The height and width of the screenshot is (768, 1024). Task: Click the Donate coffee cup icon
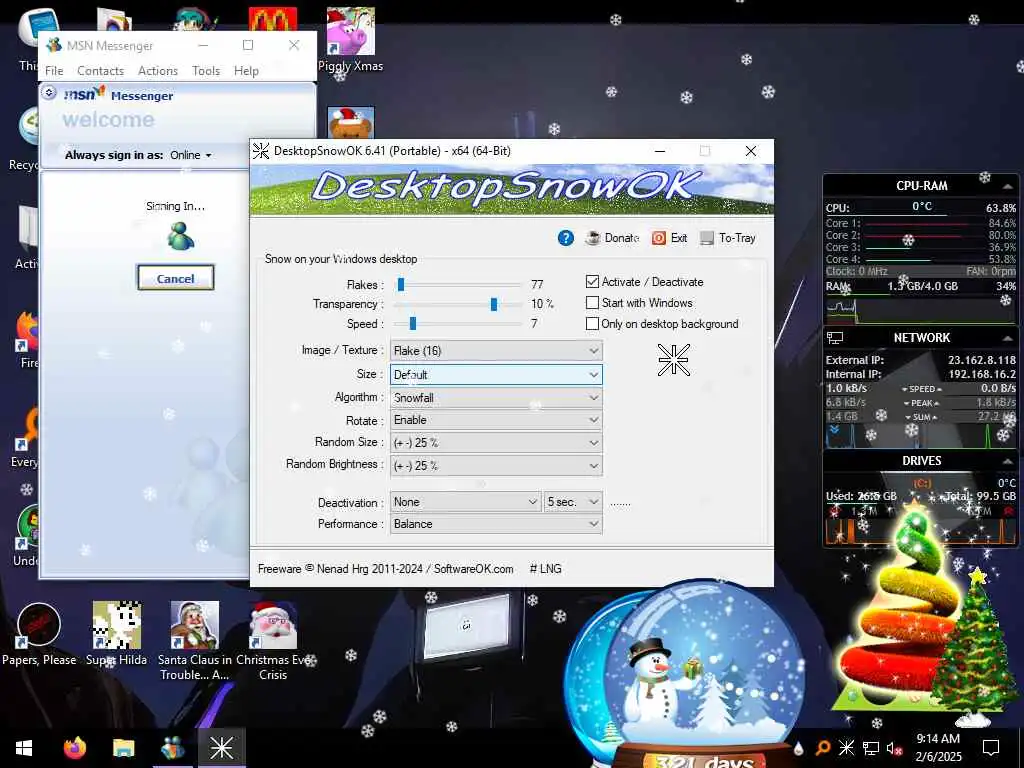(592, 238)
